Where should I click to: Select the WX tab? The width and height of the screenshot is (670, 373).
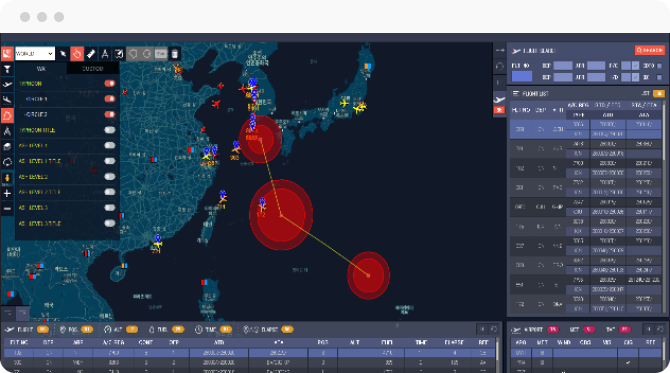tap(41, 68)
